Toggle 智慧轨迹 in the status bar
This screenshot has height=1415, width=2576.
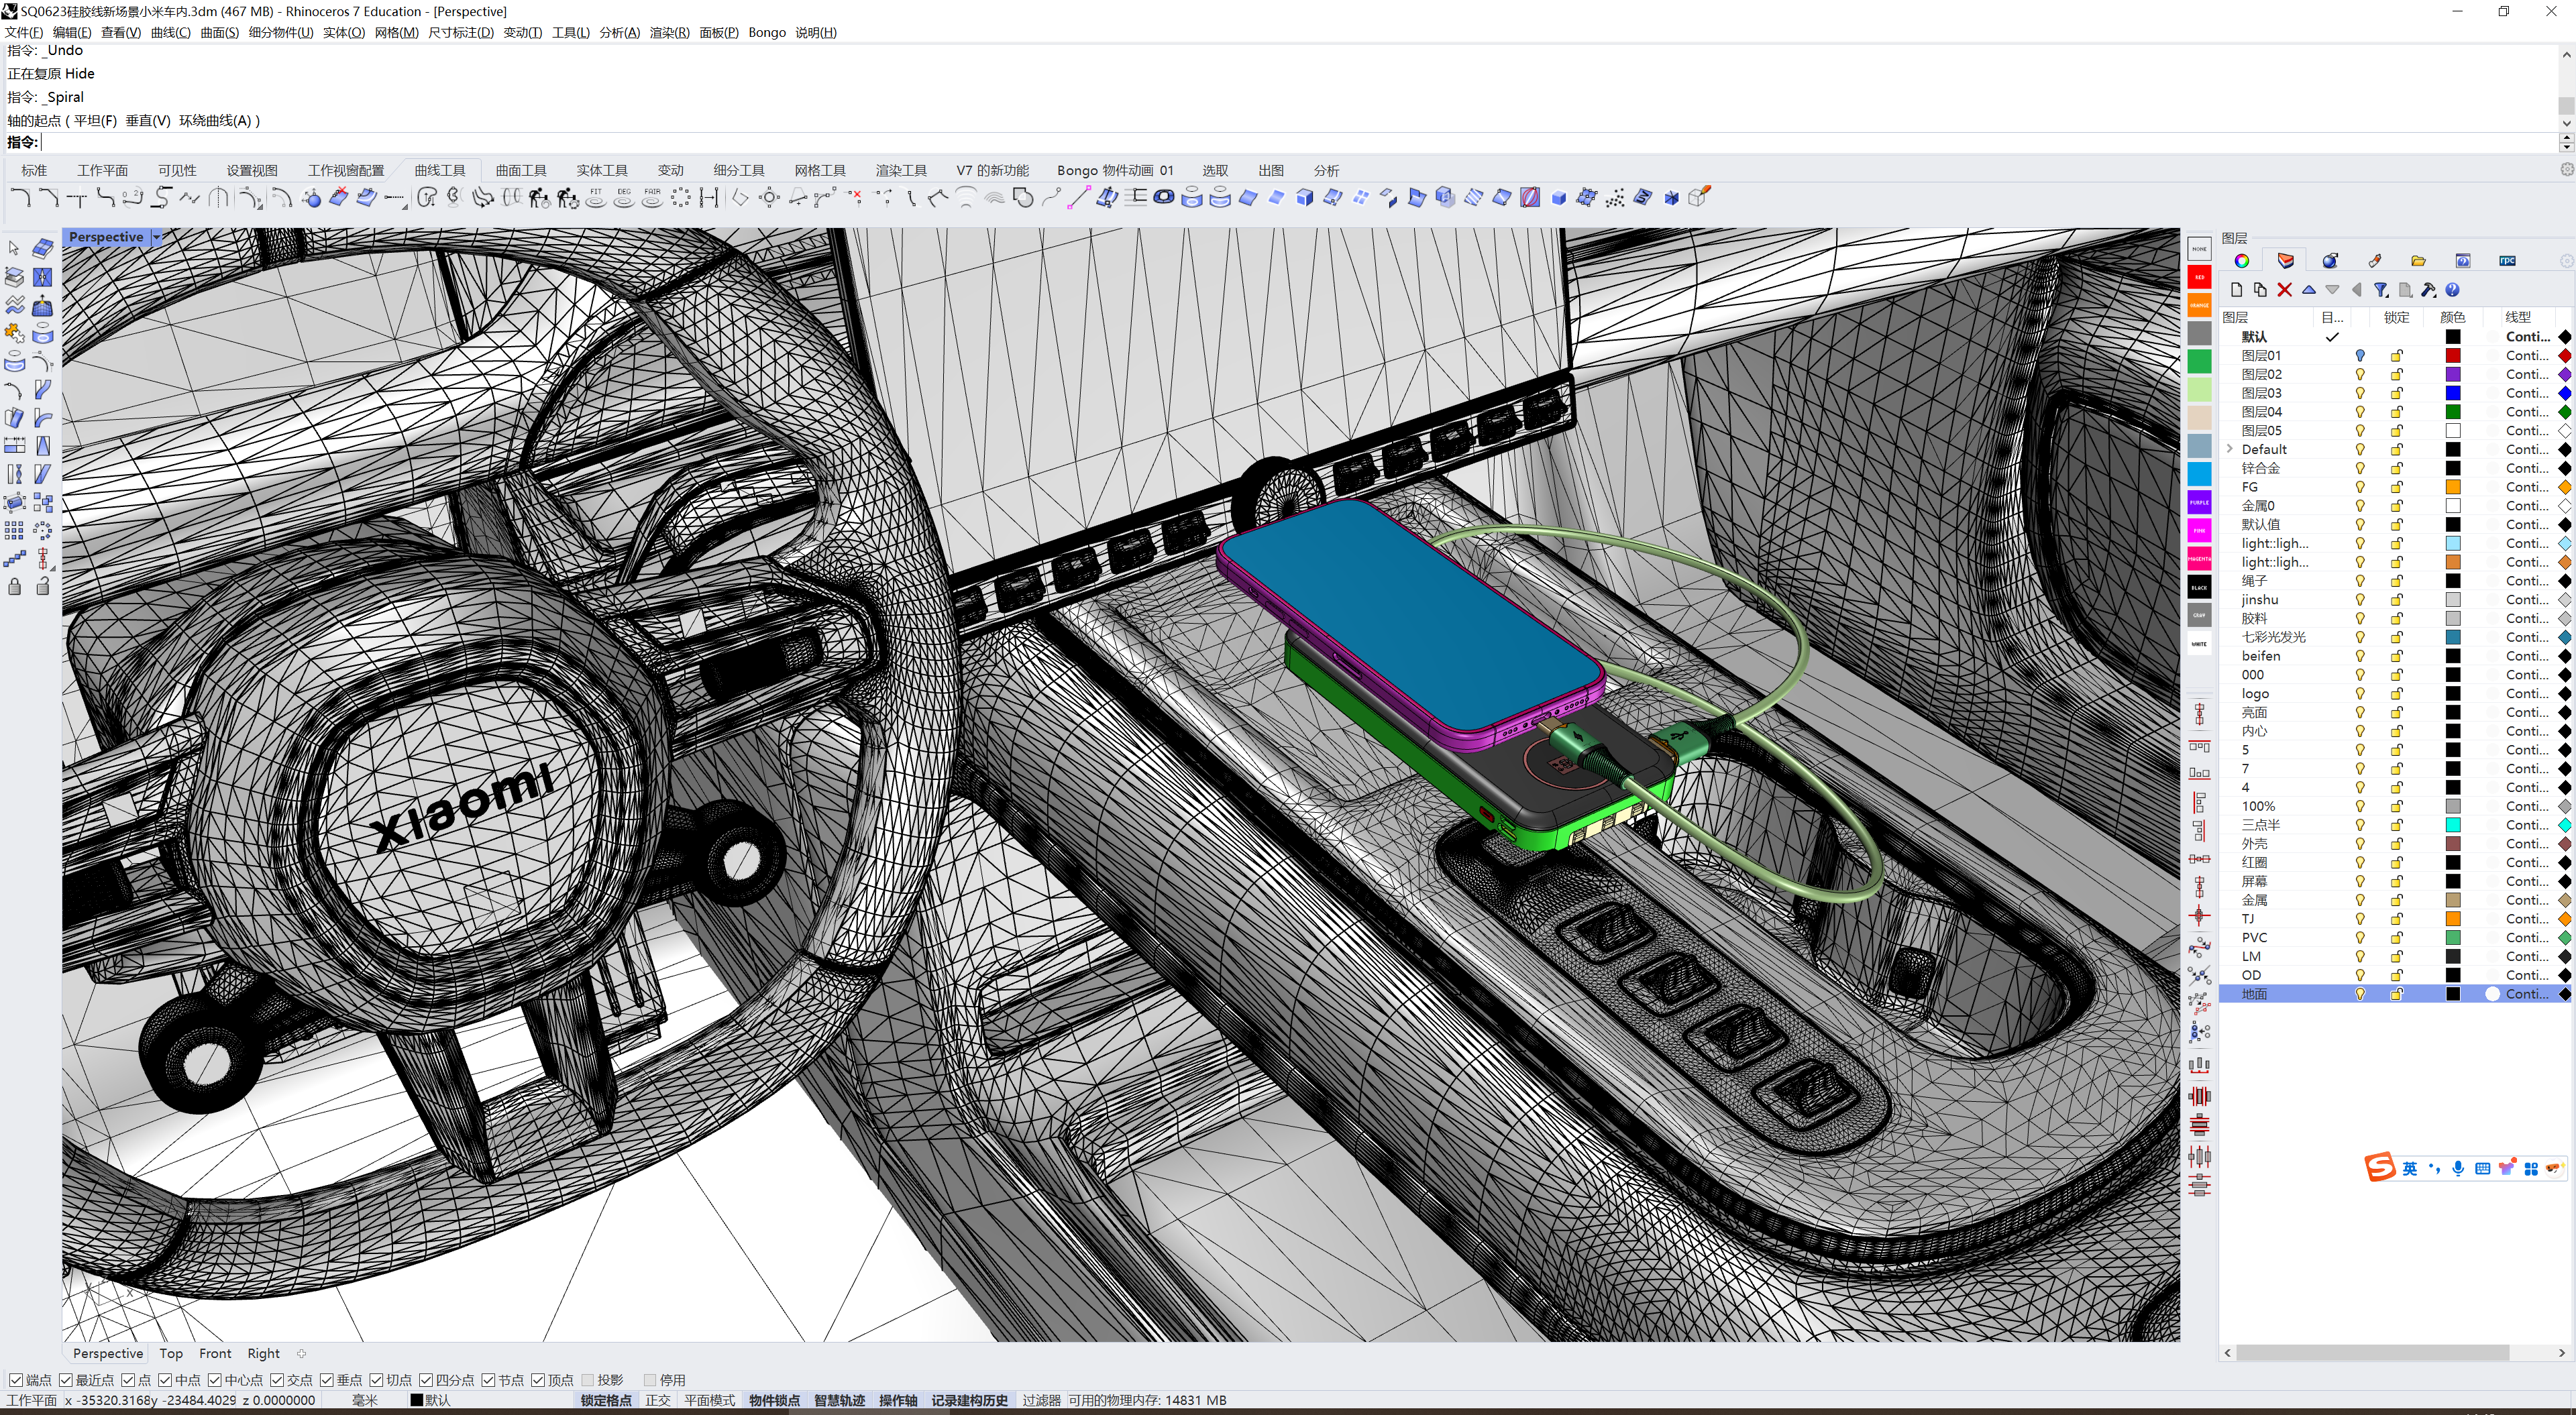click(840, 1400)
